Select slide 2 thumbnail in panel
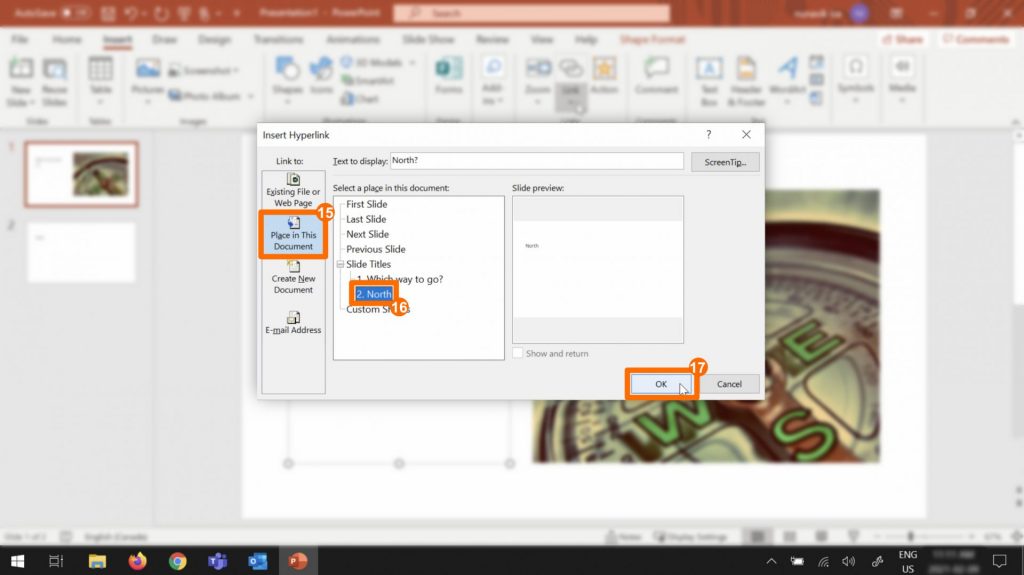 point(81,250)
